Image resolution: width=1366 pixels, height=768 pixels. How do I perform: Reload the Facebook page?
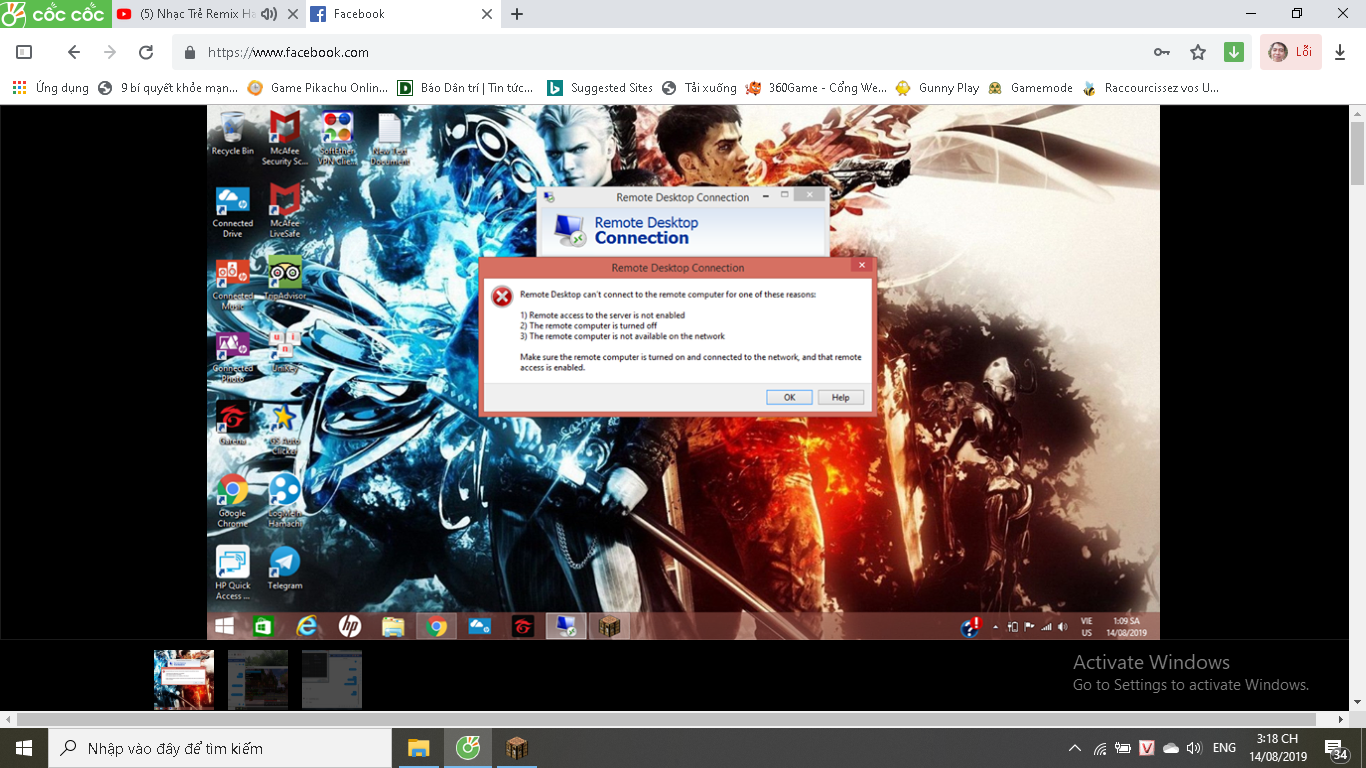(x=146, y=52)
